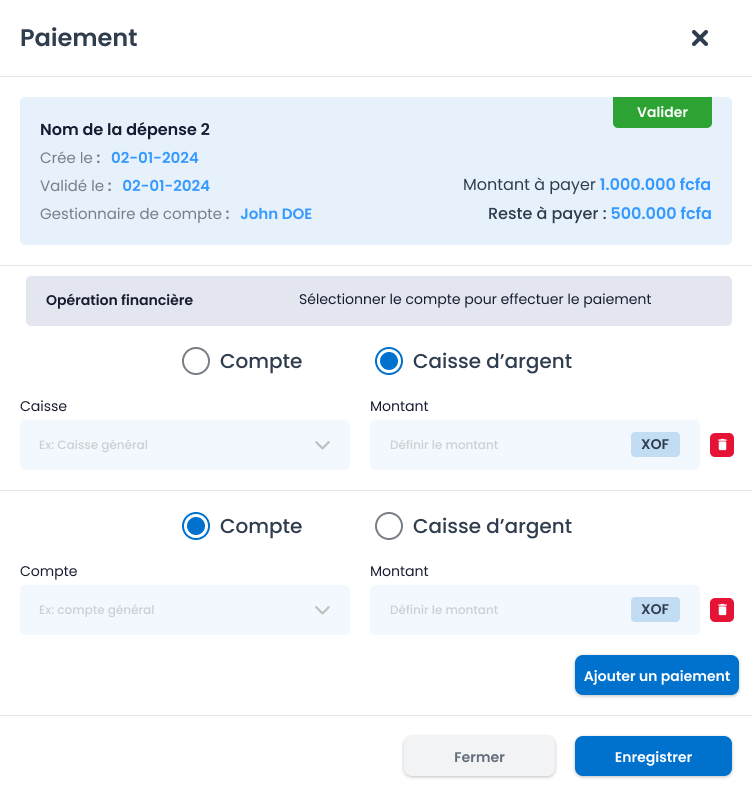Click the XOF currency badge in the first Montant
This screenshot has height=796, width=752.
(655, 444)
